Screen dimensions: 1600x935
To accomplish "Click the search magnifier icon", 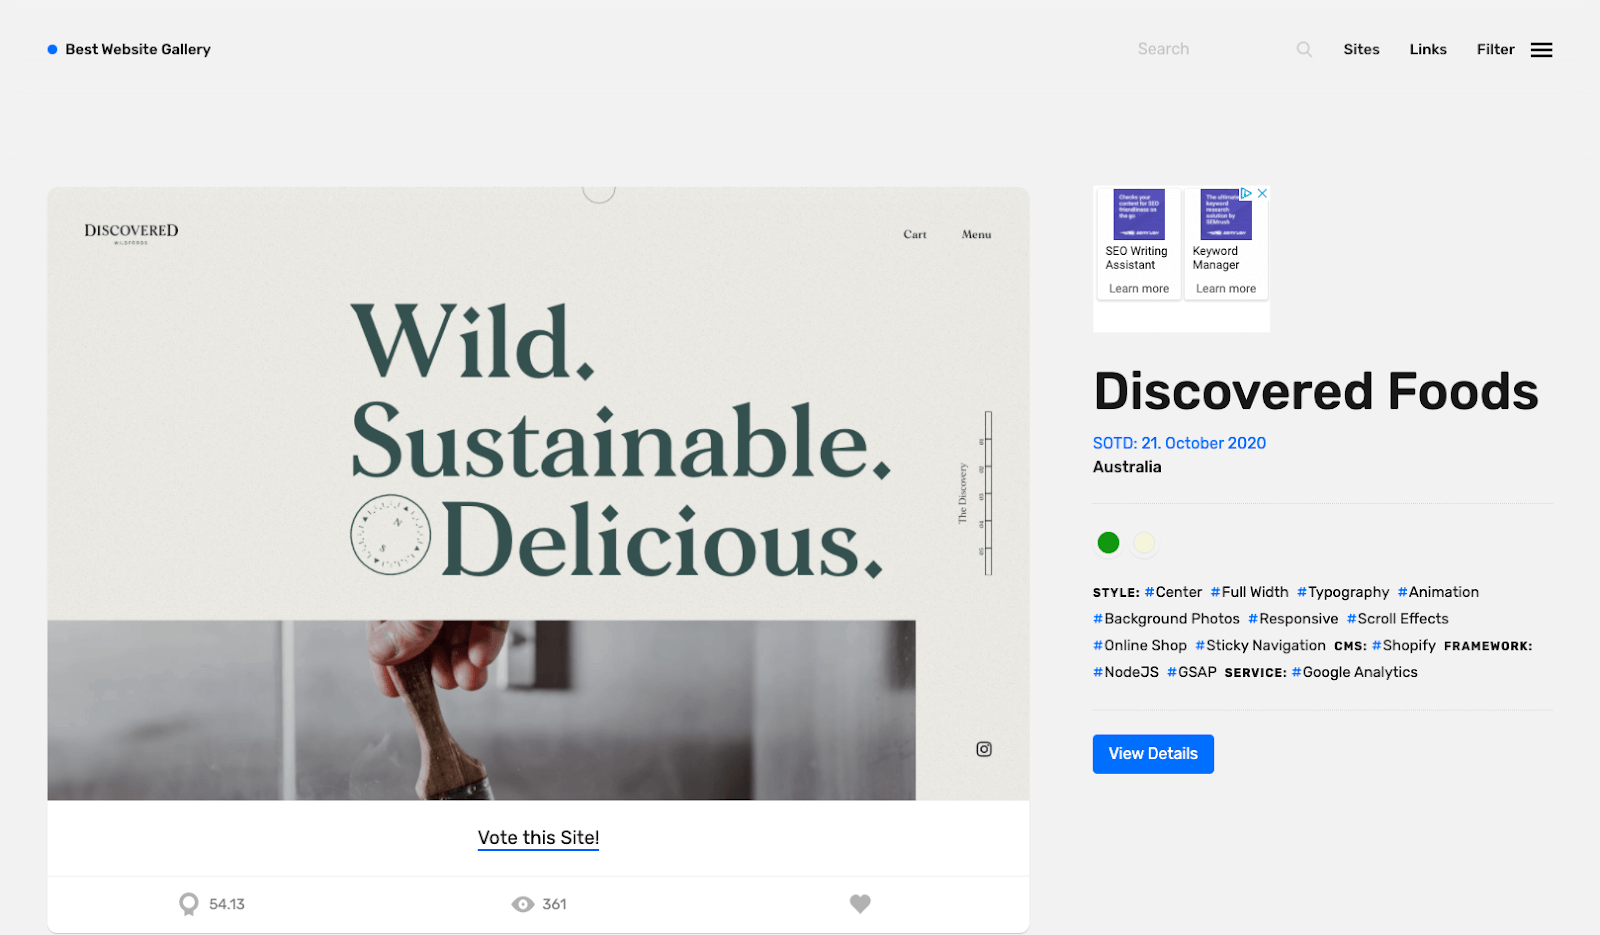I will pyautogui.click(x=1303, y=48).
